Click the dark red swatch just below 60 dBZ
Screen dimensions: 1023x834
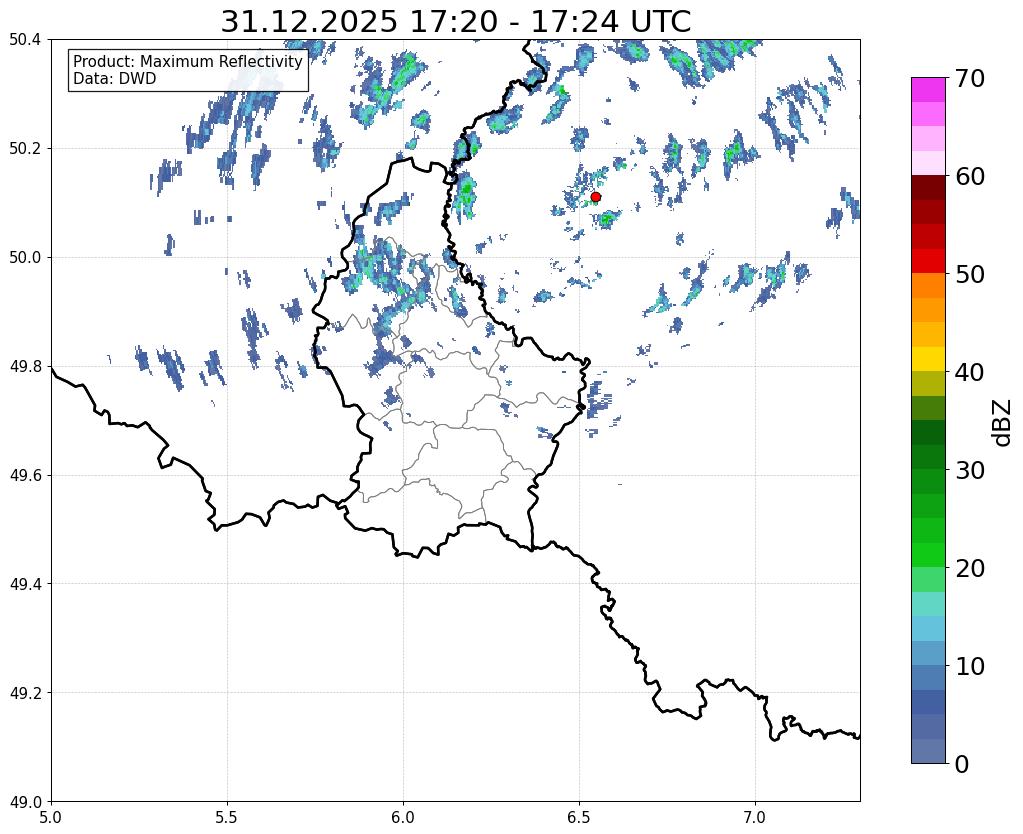(x=928, y=188)
